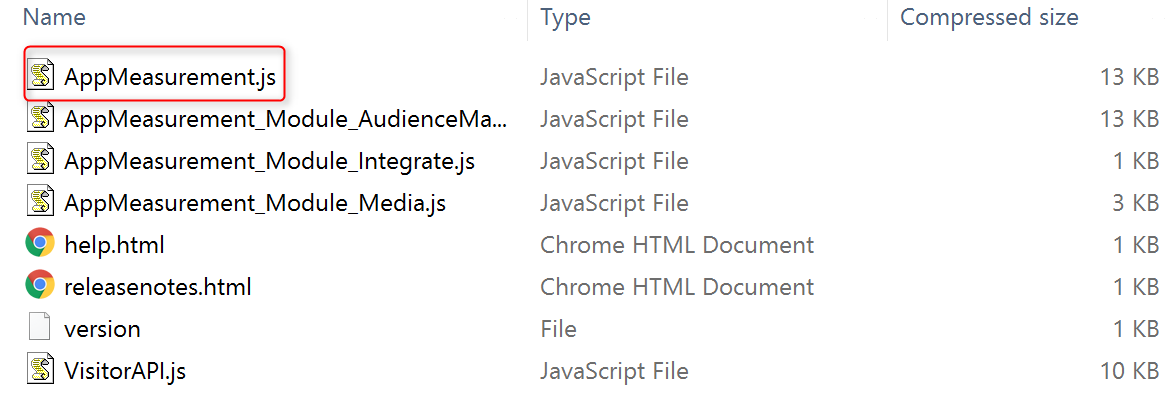Image resolution: width=1173 pixels, height=411 pixels.
Task: Click the Chrome icon beside help.html
Action: click(40, 244)
